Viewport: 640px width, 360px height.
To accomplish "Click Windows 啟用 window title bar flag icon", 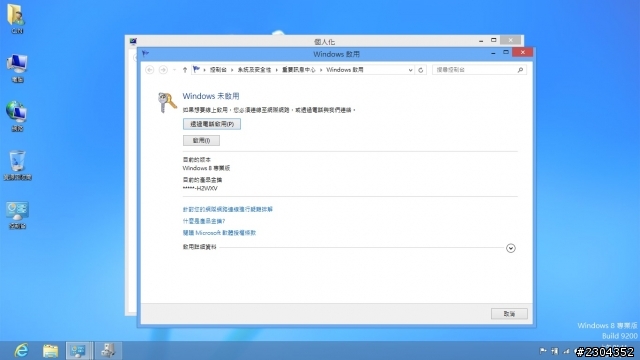I will 146,53.
